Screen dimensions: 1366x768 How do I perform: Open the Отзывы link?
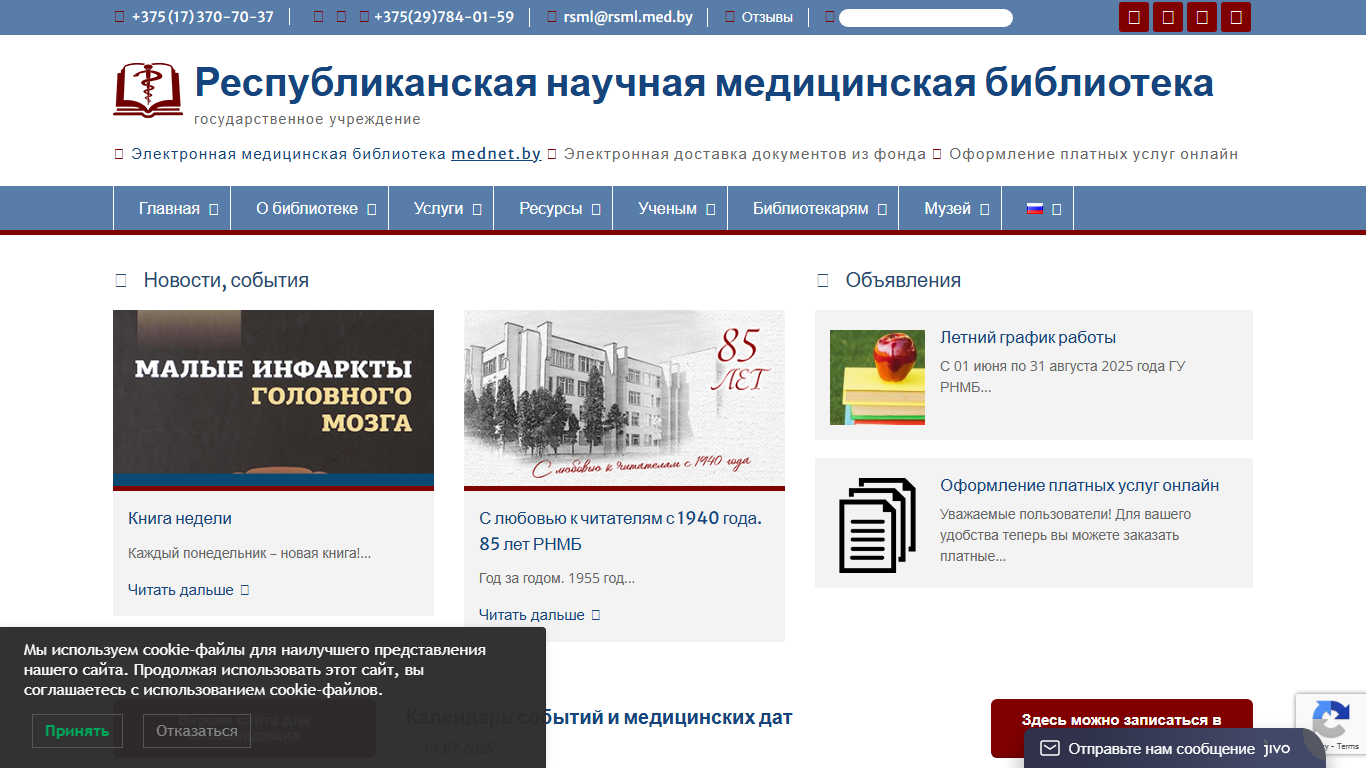(767, 17)
